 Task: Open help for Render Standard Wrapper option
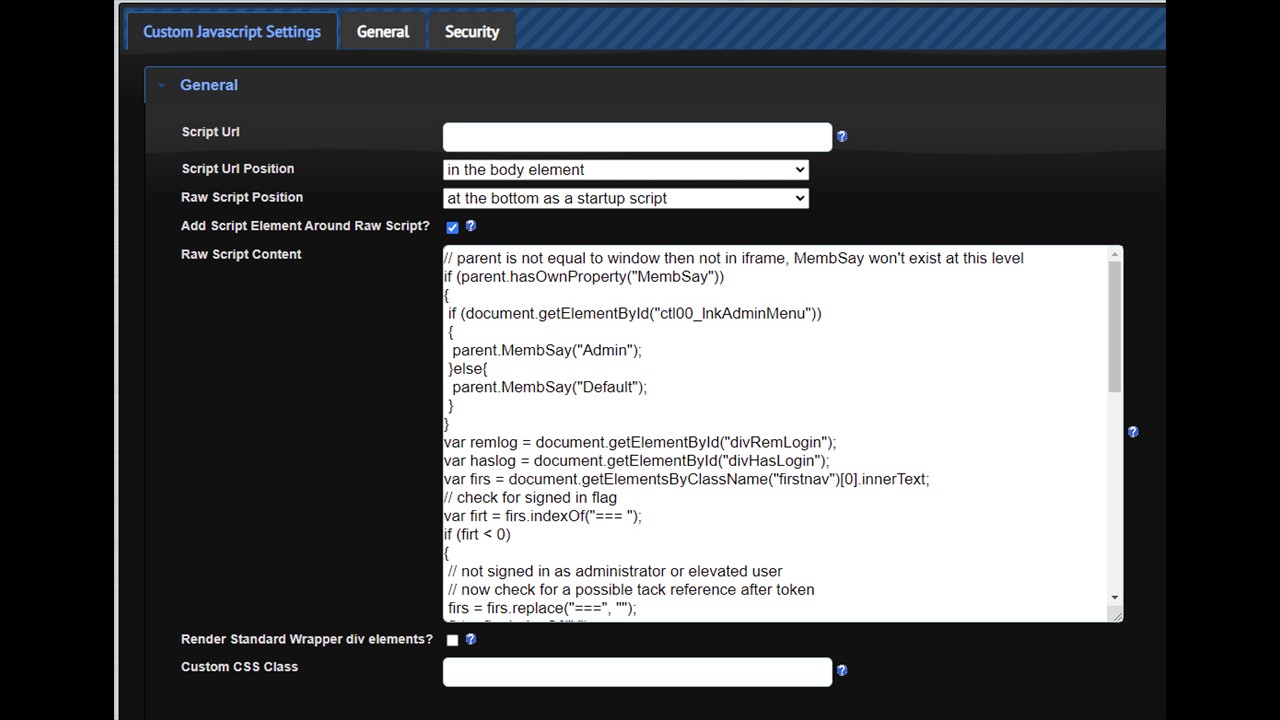click(471, 639)
